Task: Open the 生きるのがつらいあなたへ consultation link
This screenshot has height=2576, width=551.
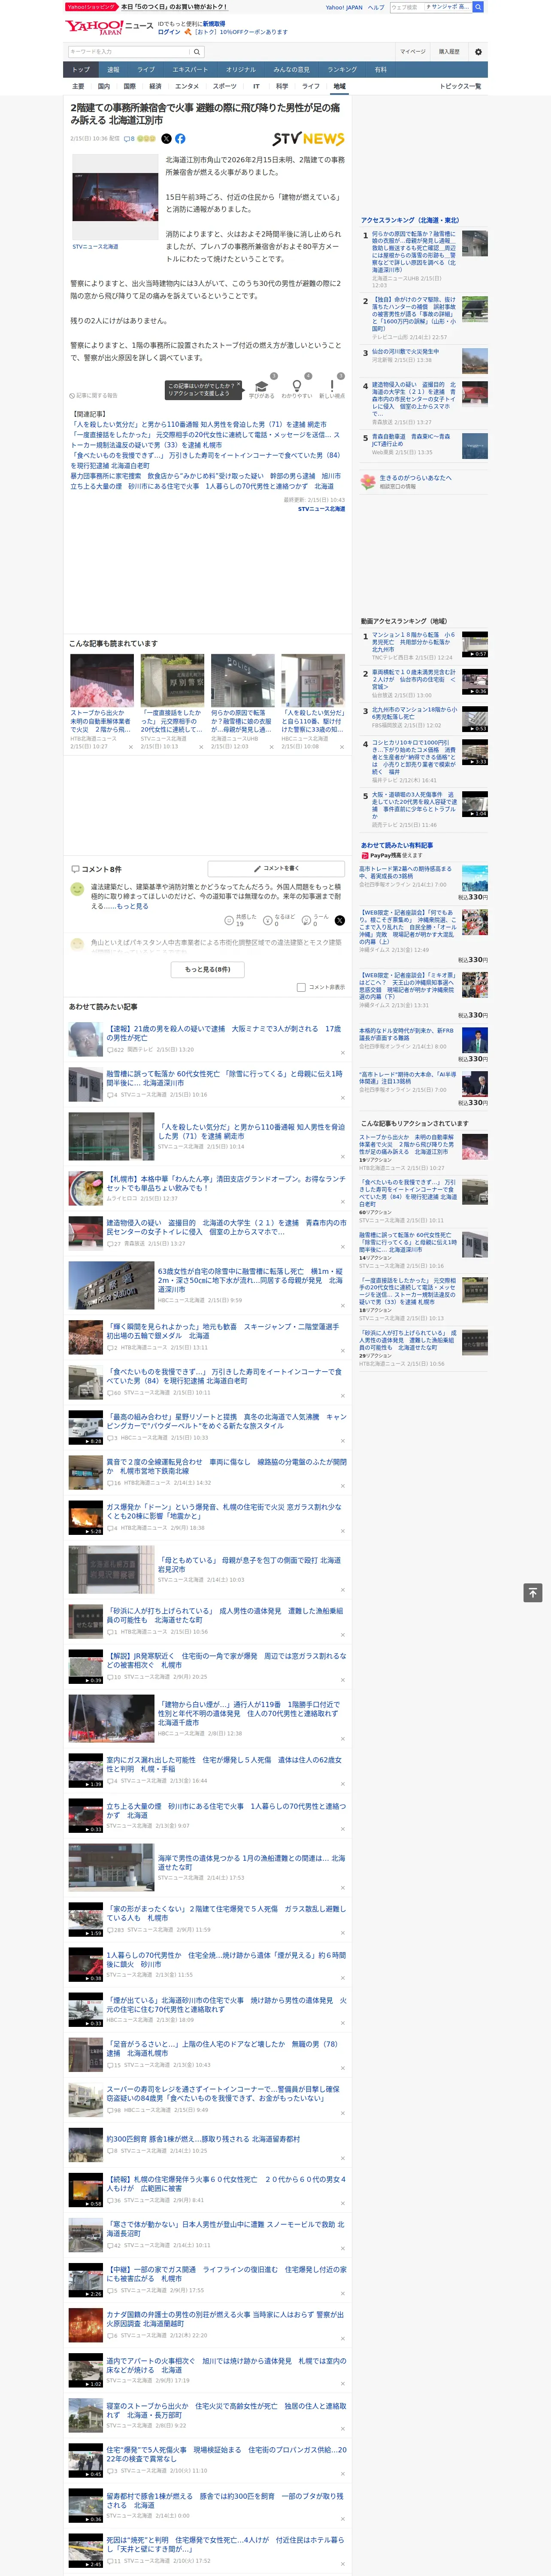Action: click(415, 478)
